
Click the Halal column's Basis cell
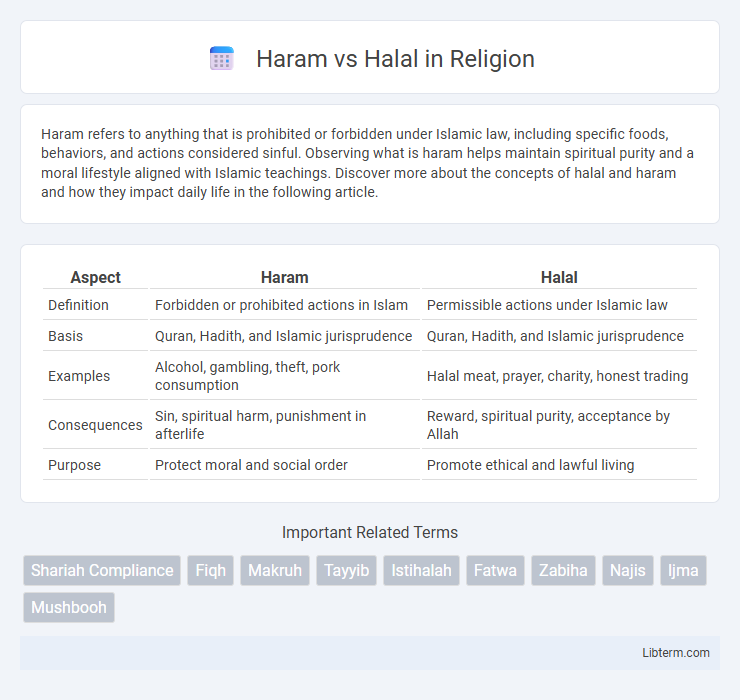pyautogui.click(x=559, y=336)
